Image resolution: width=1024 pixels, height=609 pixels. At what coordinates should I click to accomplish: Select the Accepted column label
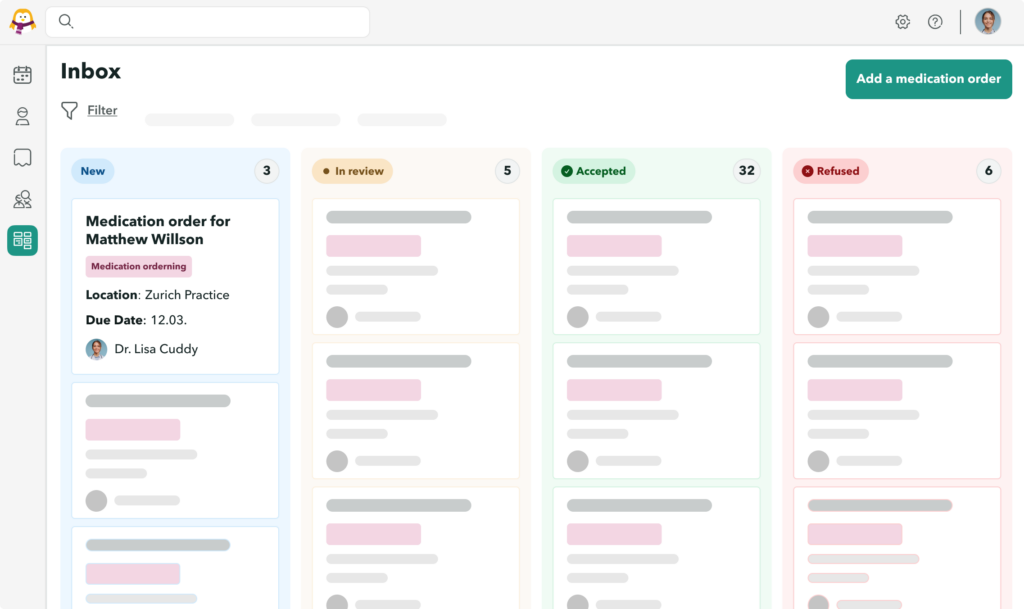[594, 171]
